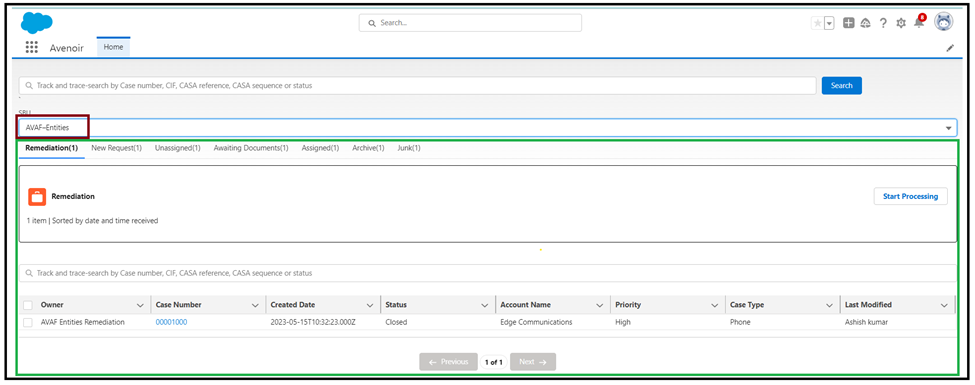Switch to the Unassigned(1) tab
This screenshot has height=385, width=975.
coord(177,148)
